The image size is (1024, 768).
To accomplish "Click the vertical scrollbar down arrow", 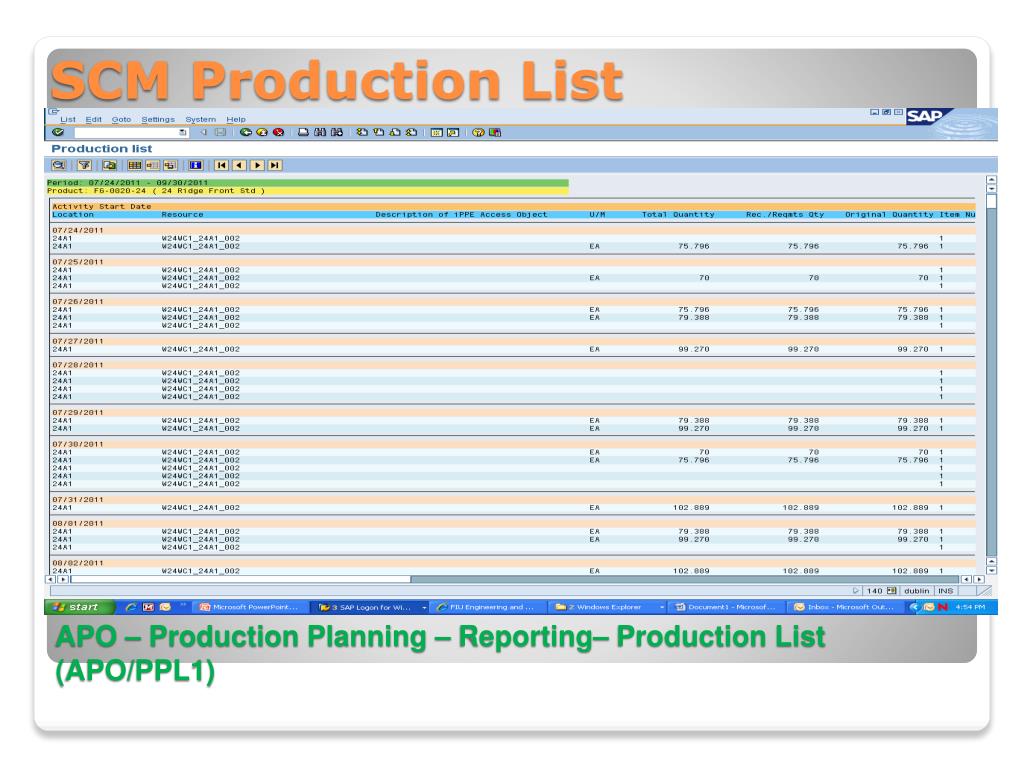I will 991,570.
